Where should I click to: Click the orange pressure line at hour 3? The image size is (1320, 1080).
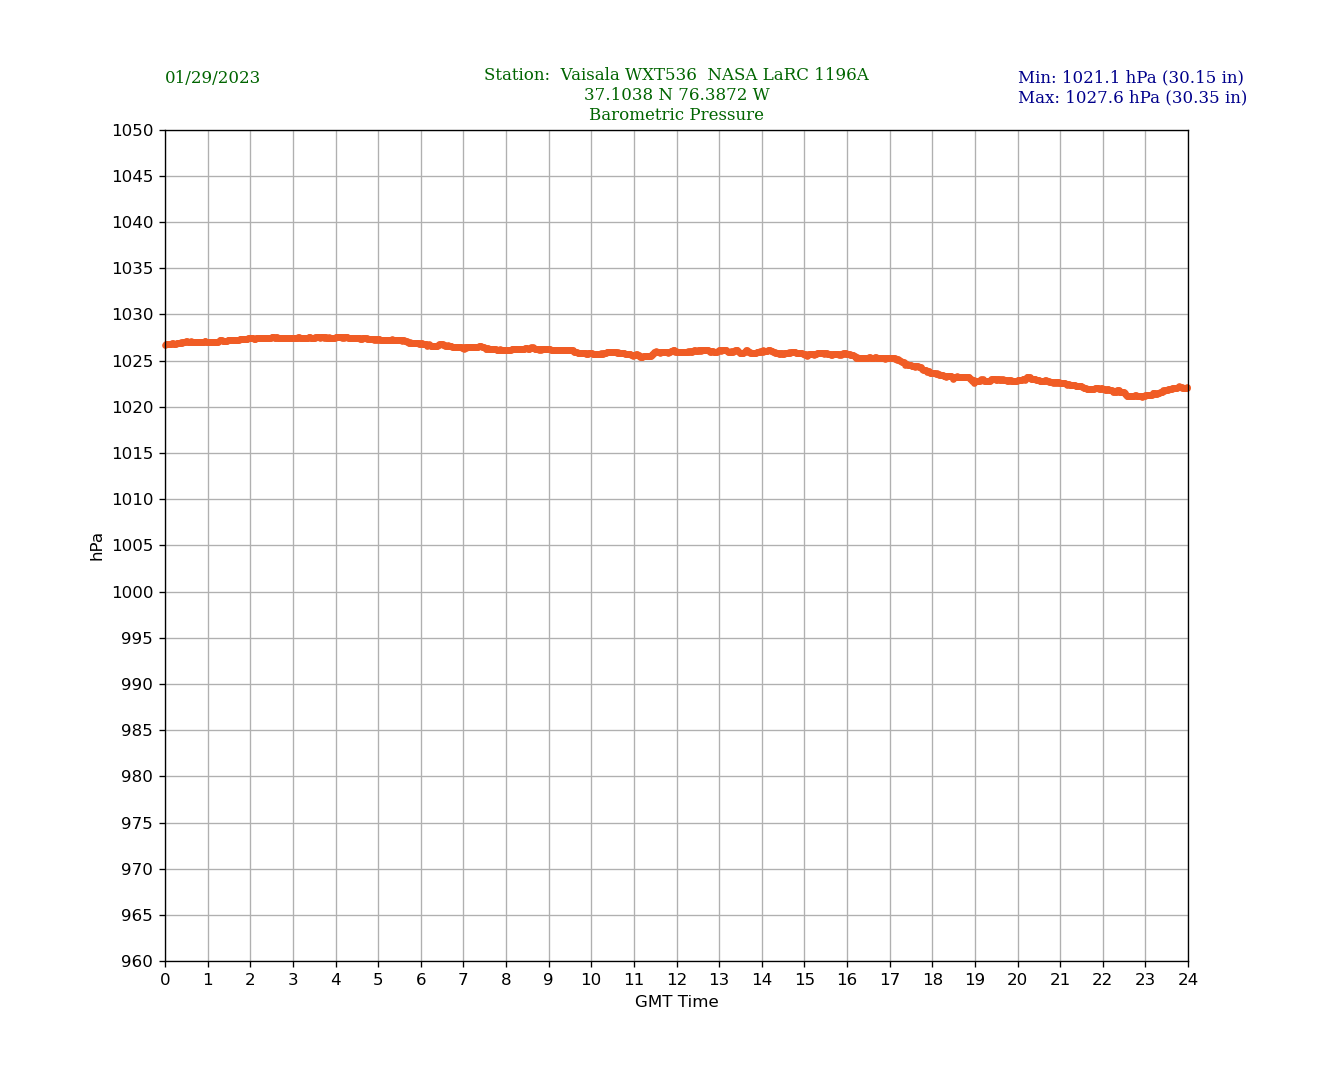[293, 338]
